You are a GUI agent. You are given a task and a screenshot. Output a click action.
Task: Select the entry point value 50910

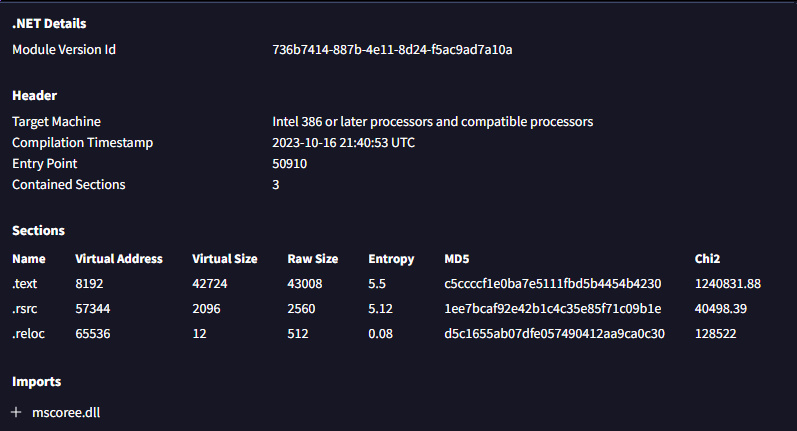point(290,164)
